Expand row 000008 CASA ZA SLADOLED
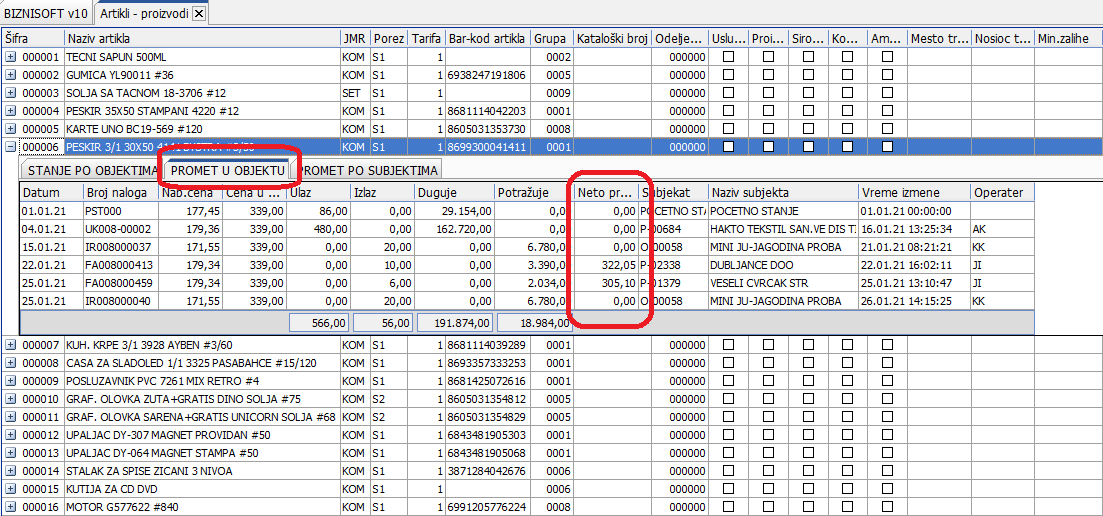The width and height of the screenshot is (1103, 516). coord(11,363)
